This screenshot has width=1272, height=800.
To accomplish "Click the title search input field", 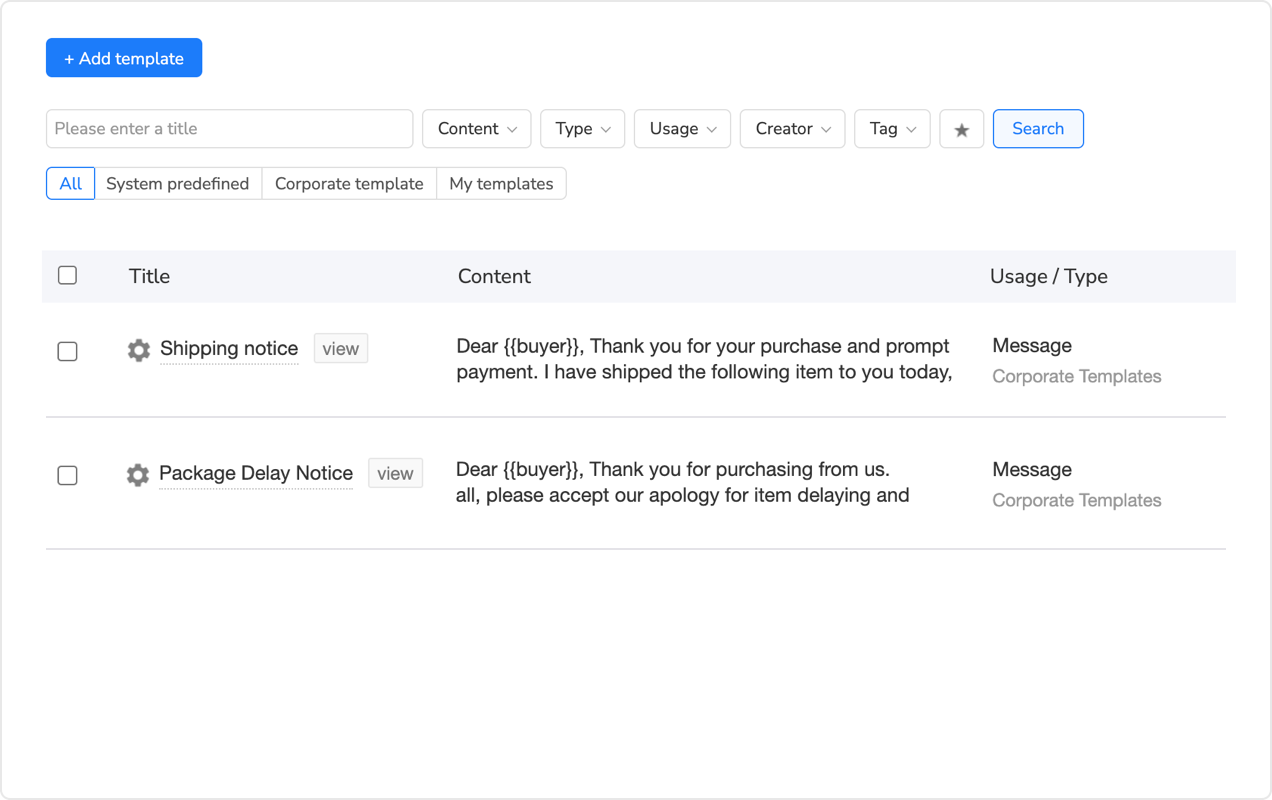I will [229, 128].
